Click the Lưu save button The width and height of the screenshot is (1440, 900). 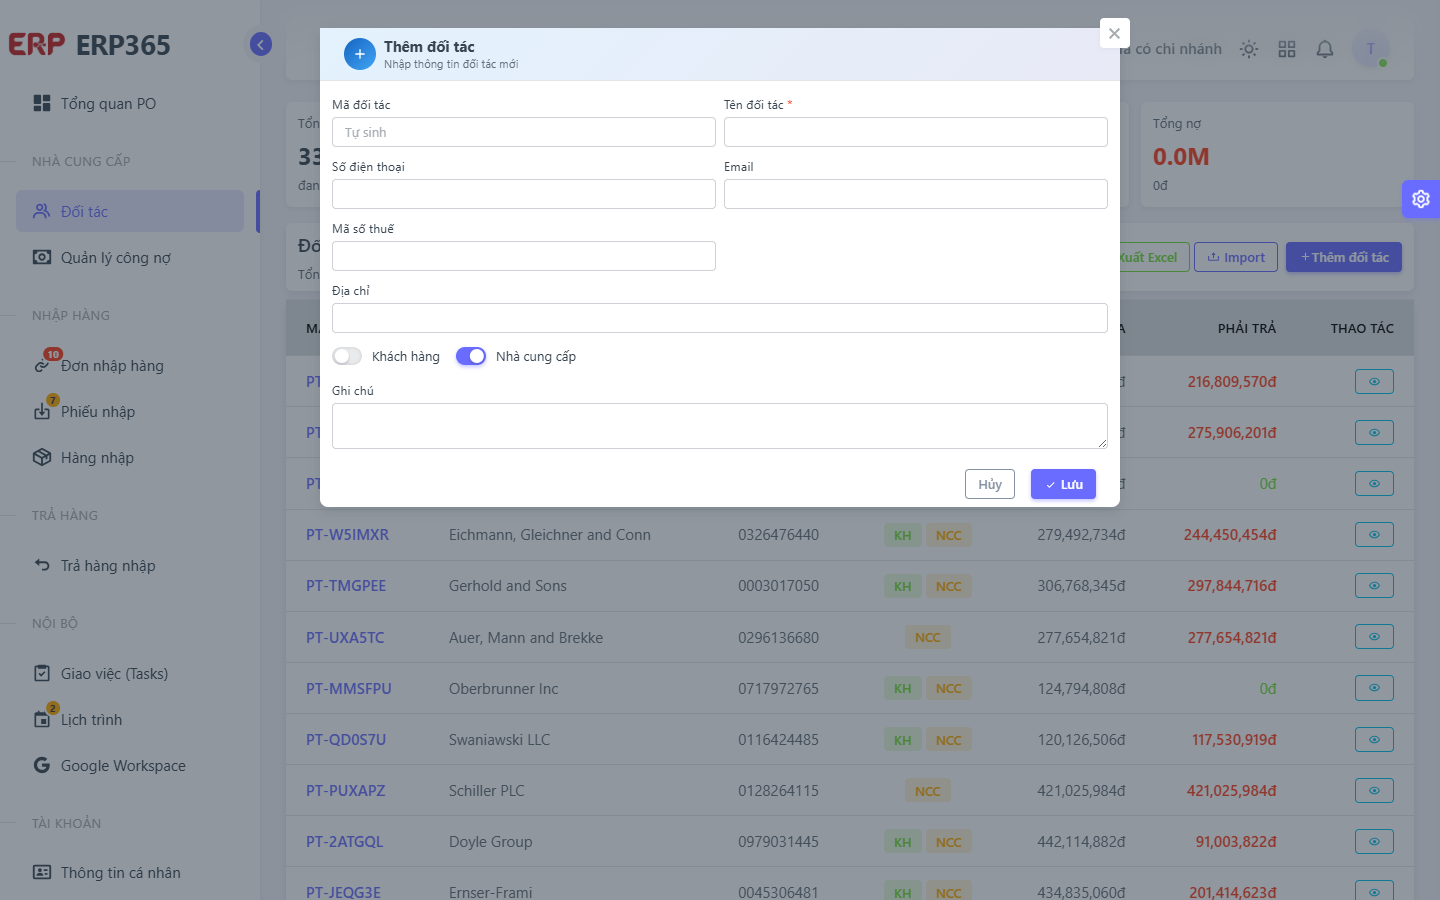pyautogui.click(x=1063, y=484)
